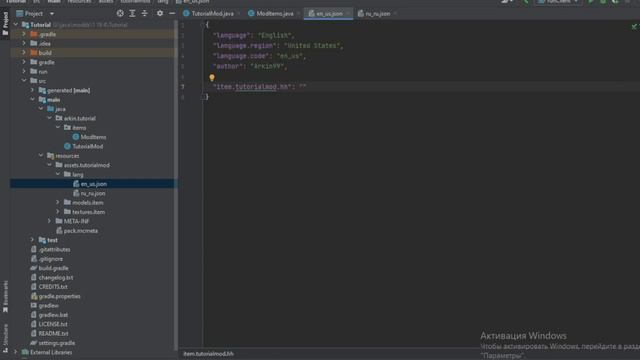This screenshot has height=360, width=640.
Task: Click the Project panel vertical scrollbar
Action: 176,184
